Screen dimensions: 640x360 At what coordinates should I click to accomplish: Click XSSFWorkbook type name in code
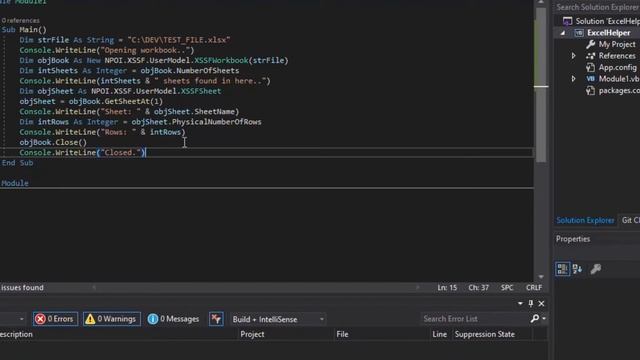[221, 60]
